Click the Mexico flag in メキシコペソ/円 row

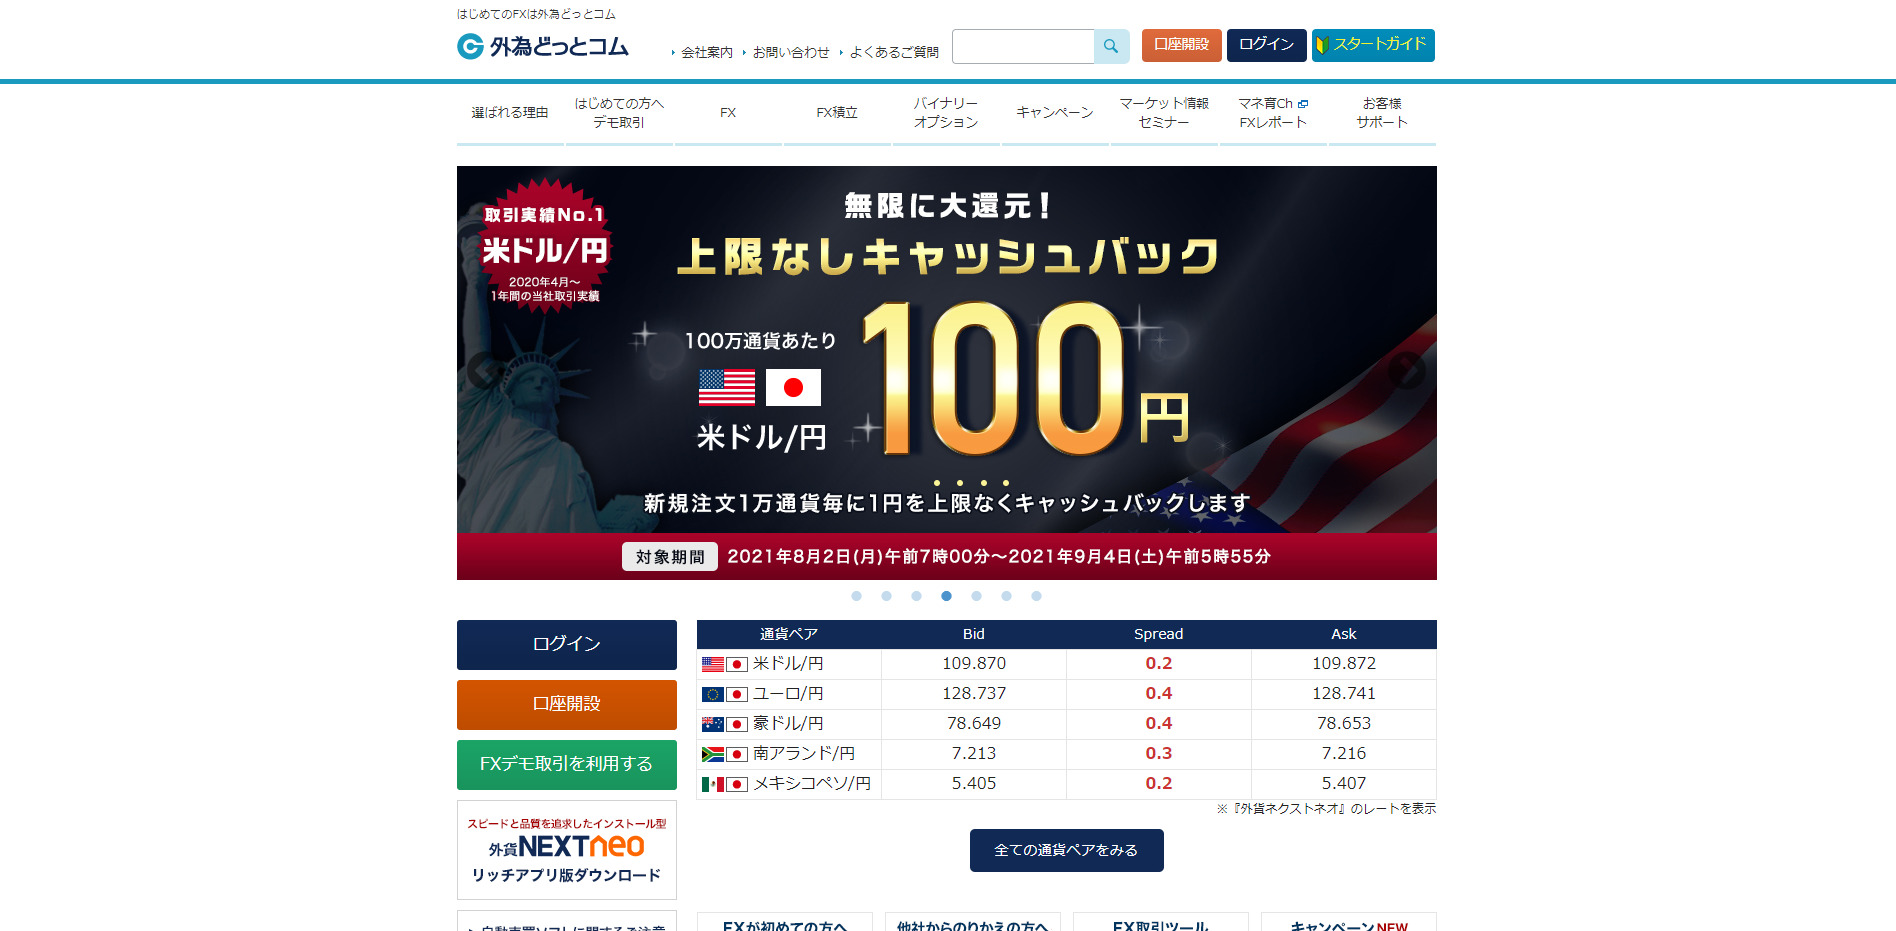pyautogui.click(x=713, y=784)
